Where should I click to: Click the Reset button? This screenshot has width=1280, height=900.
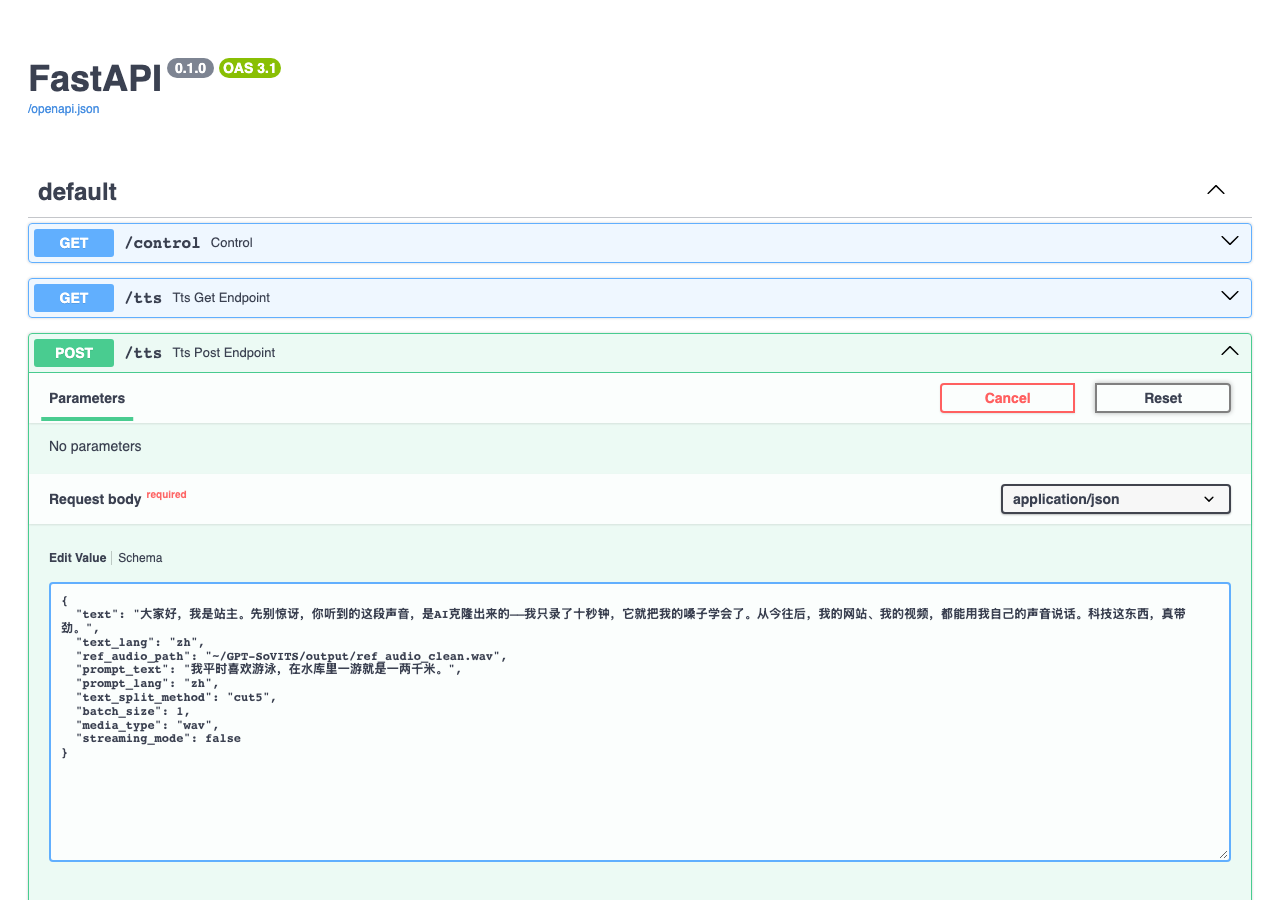tap(1163, 398)
